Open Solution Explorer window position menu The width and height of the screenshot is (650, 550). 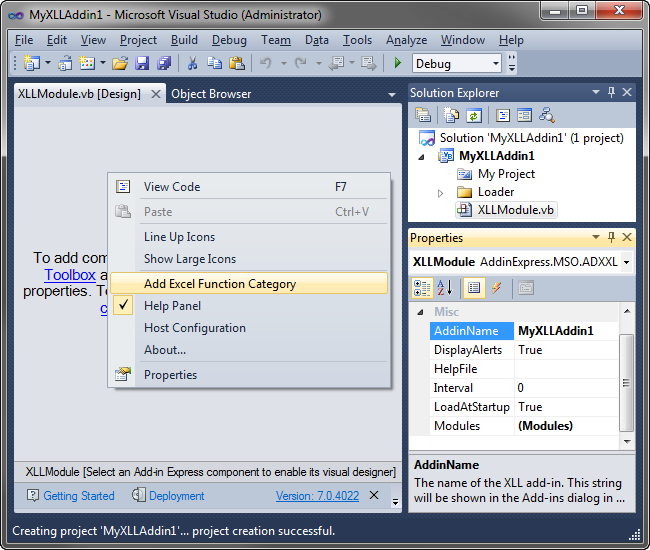point(596,92)
